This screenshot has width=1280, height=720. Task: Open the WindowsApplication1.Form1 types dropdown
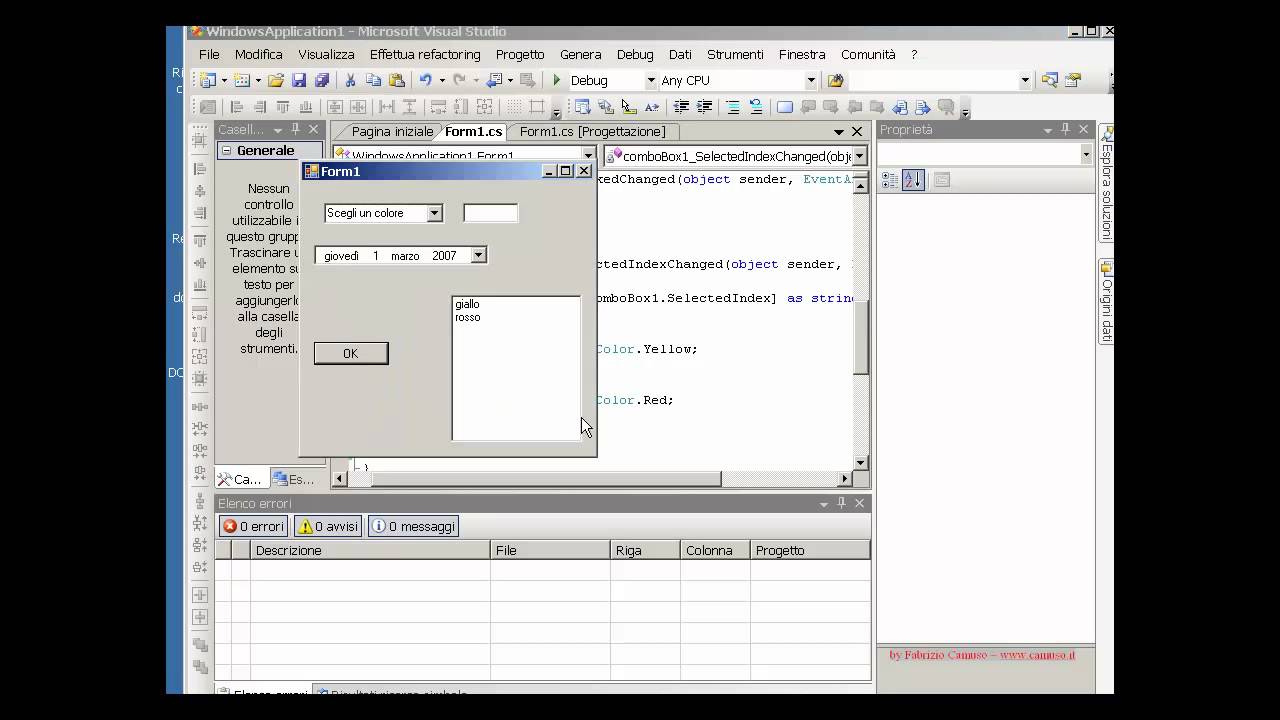tap(588, 156)
